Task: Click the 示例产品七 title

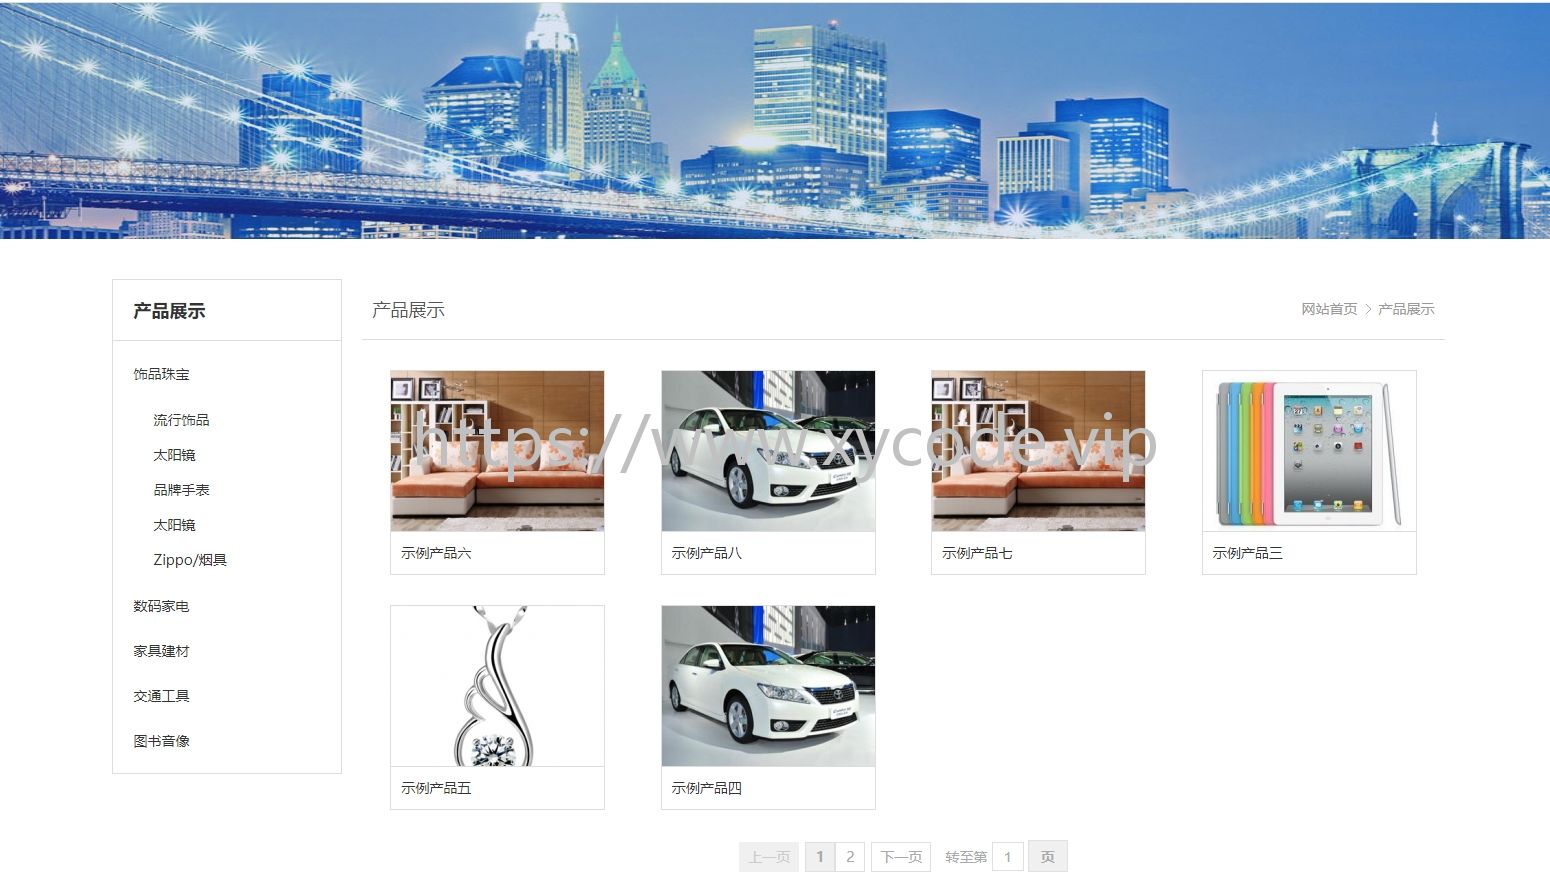Action: tap(977, 553)
